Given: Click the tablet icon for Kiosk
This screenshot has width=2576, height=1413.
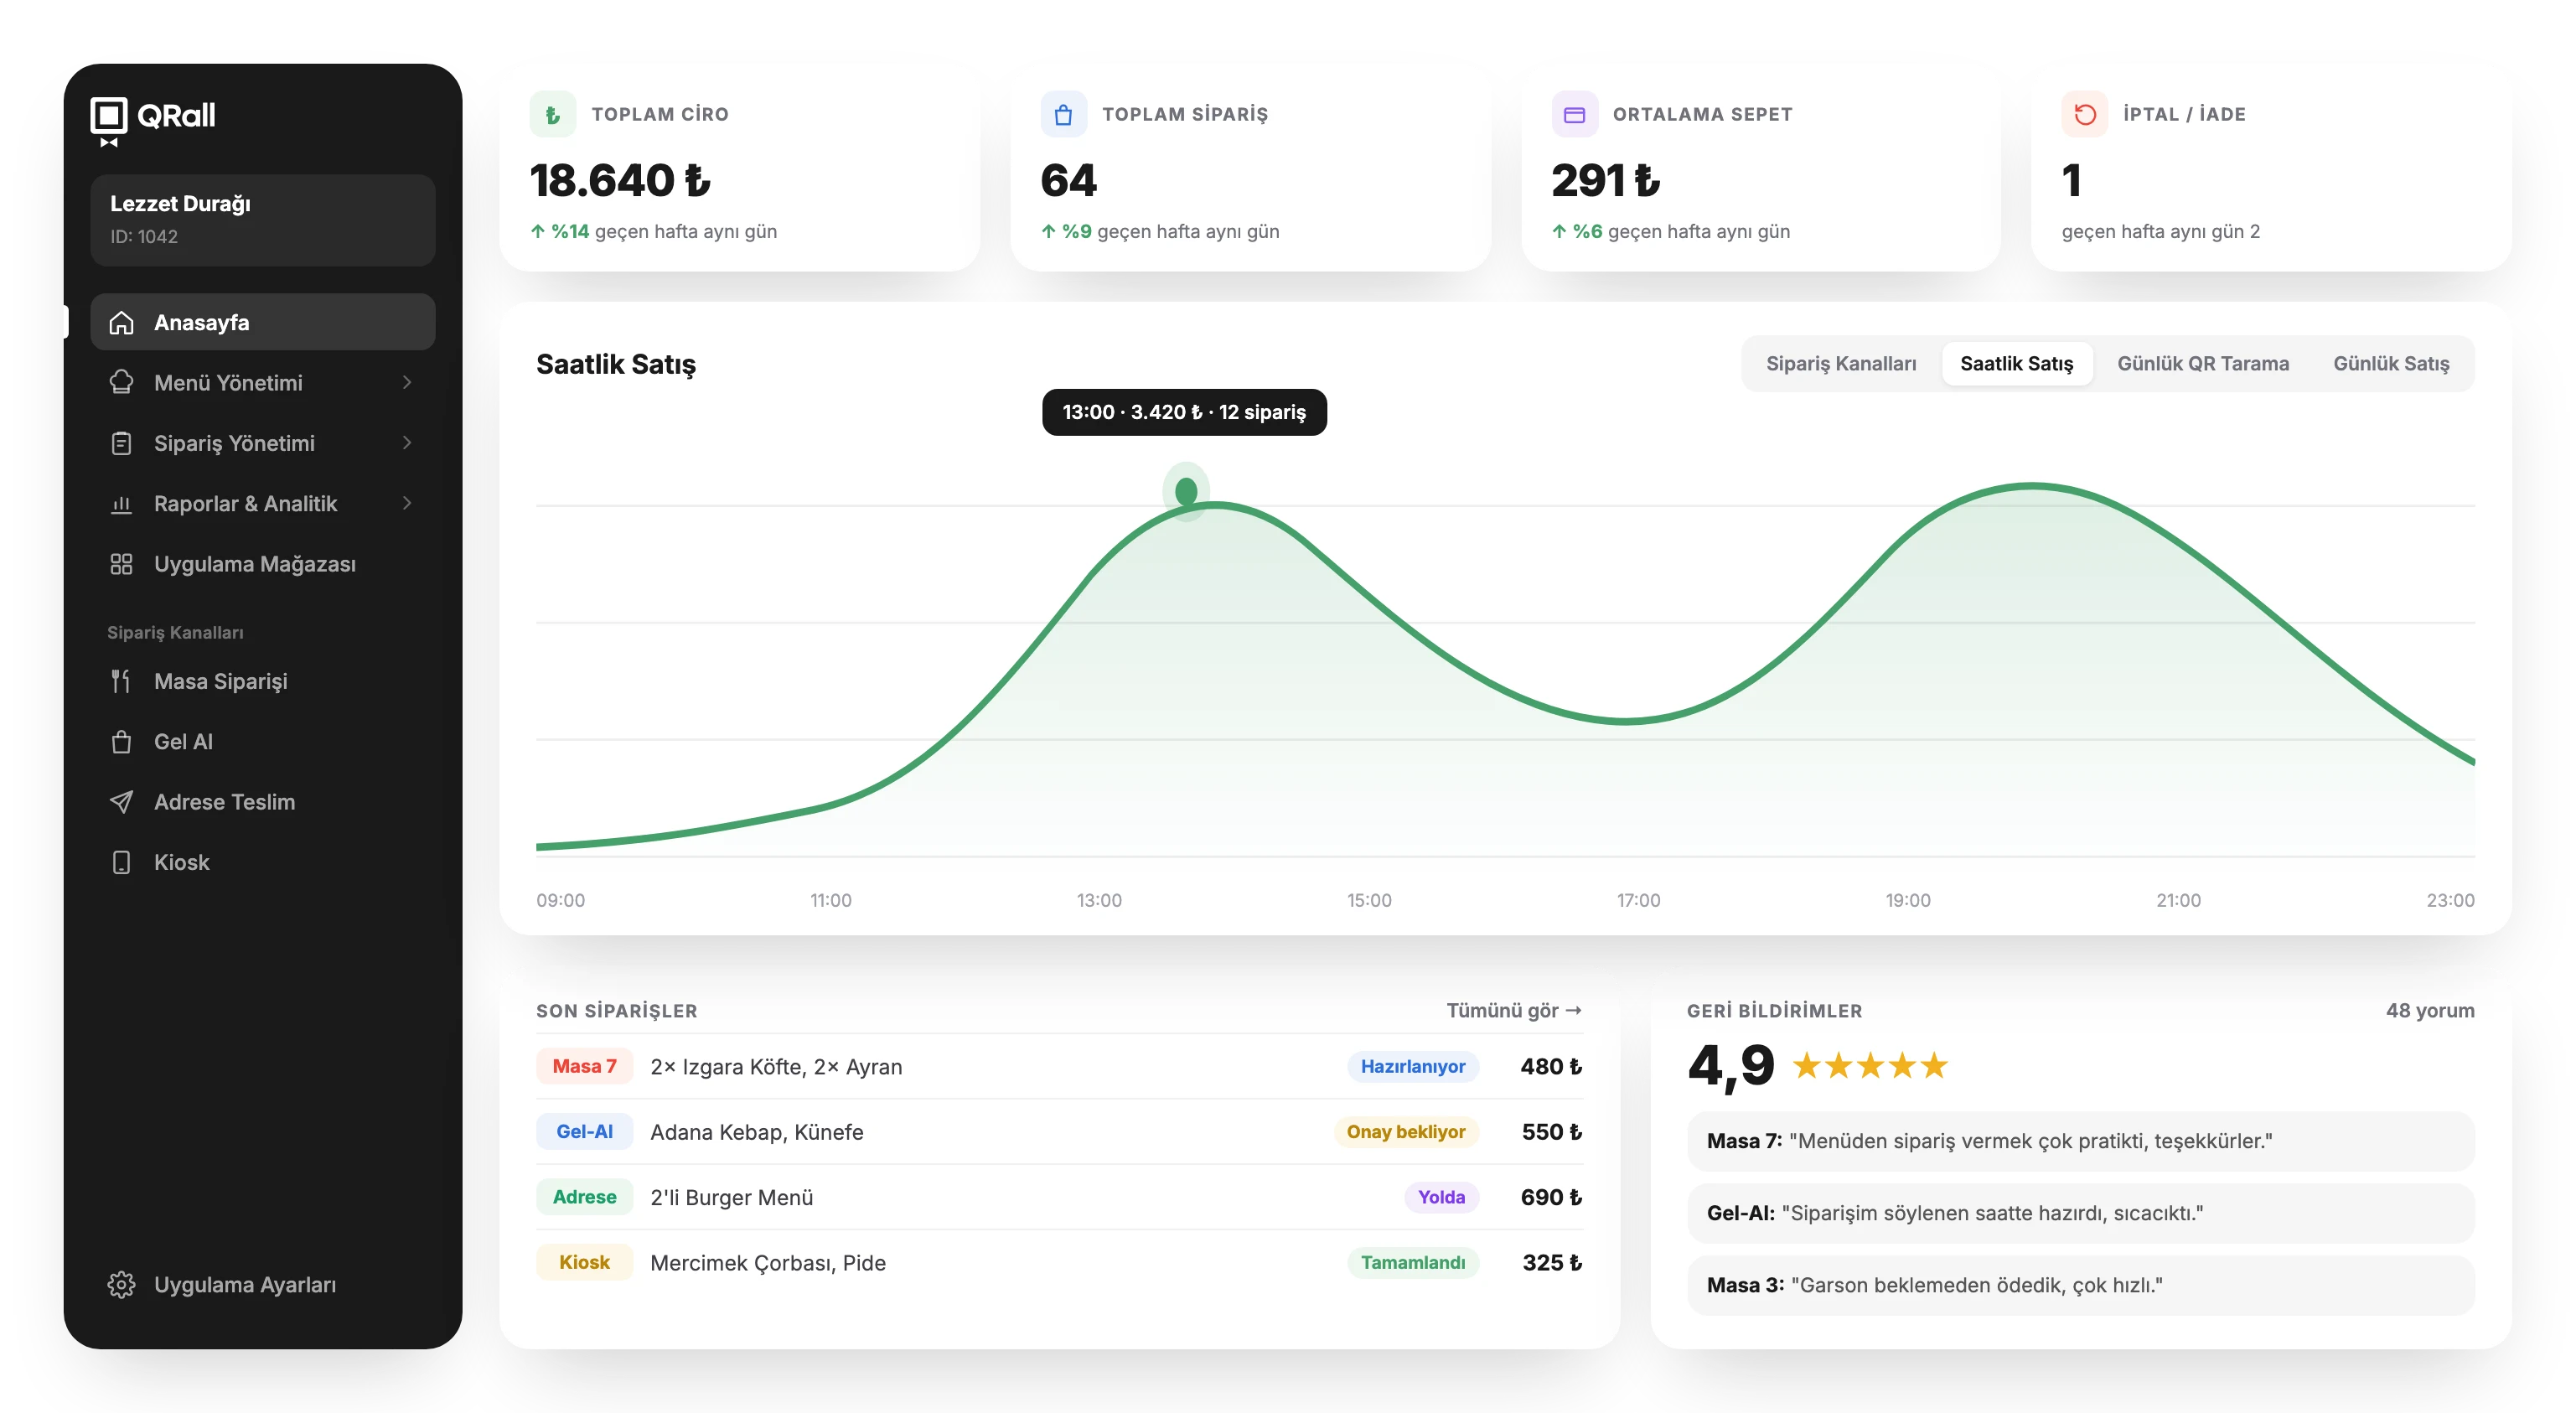Looking at the screenshot, I should [121, 862].
